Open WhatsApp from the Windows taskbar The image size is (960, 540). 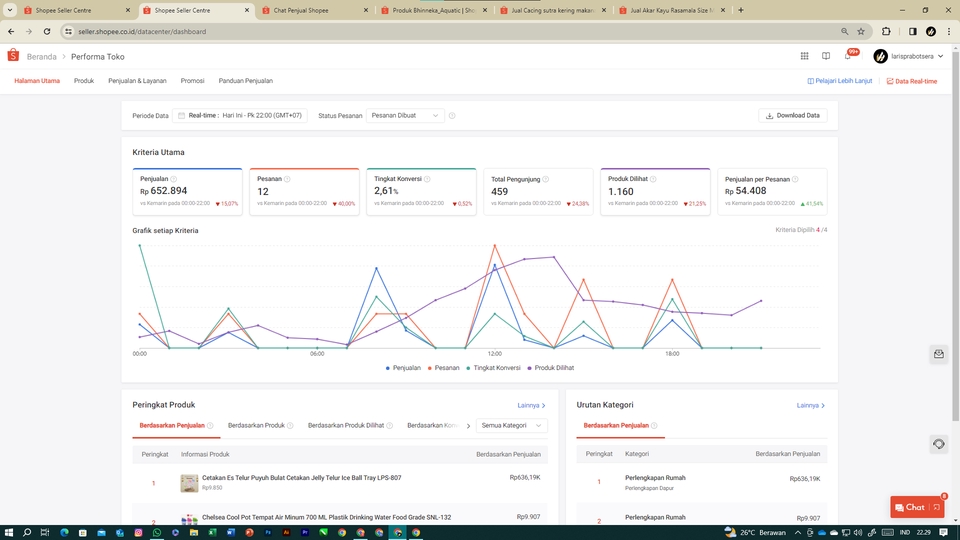[157, 533]
